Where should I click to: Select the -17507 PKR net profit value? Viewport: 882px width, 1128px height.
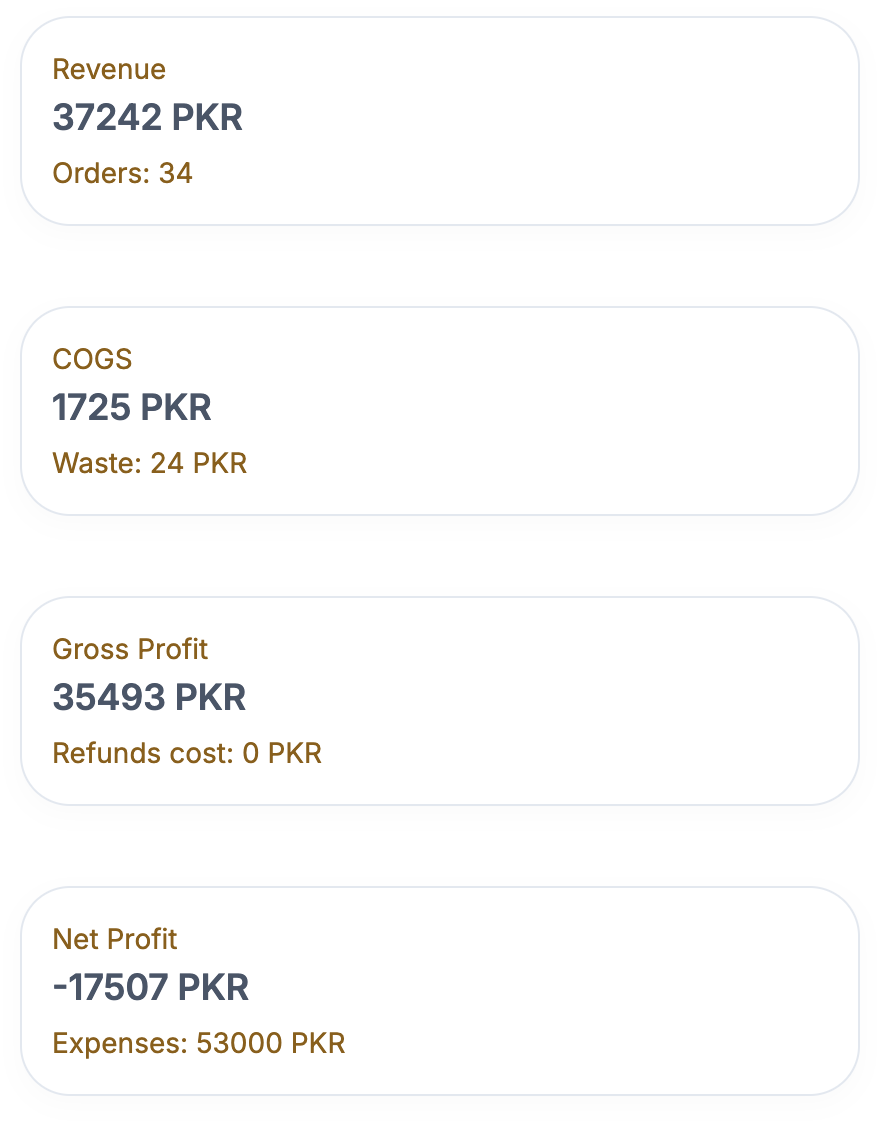click(x=150, y=988)
